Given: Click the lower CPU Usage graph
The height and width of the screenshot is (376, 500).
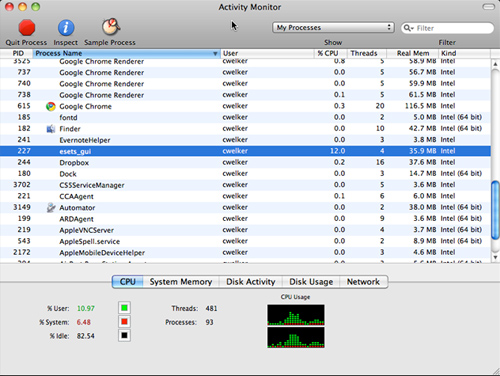Looking at the screenshot, I should point(296,337).
